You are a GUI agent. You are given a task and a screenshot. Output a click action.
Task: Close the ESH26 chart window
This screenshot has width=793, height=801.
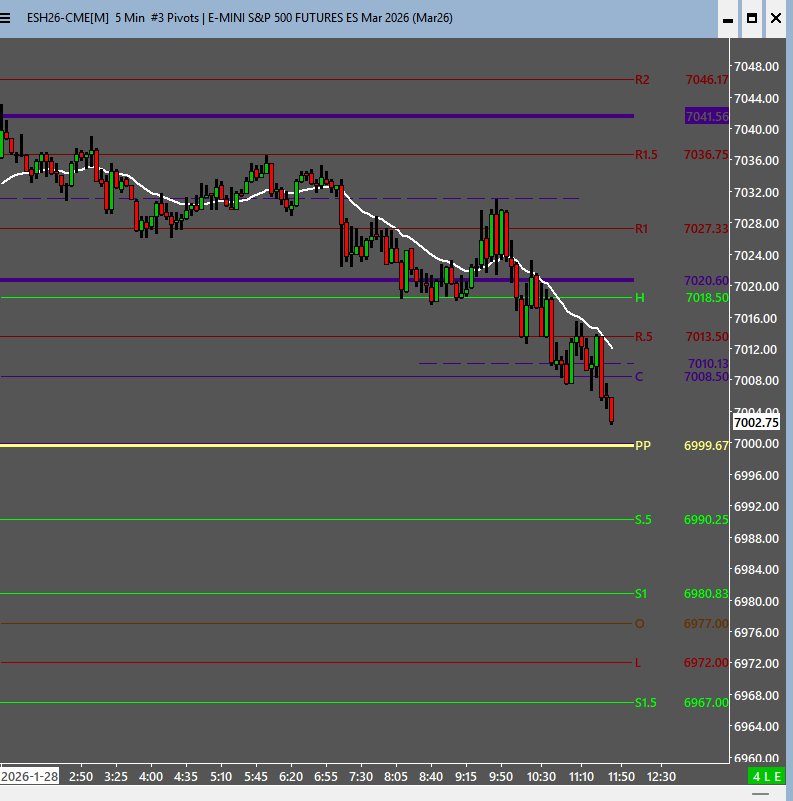click(775, 18)
